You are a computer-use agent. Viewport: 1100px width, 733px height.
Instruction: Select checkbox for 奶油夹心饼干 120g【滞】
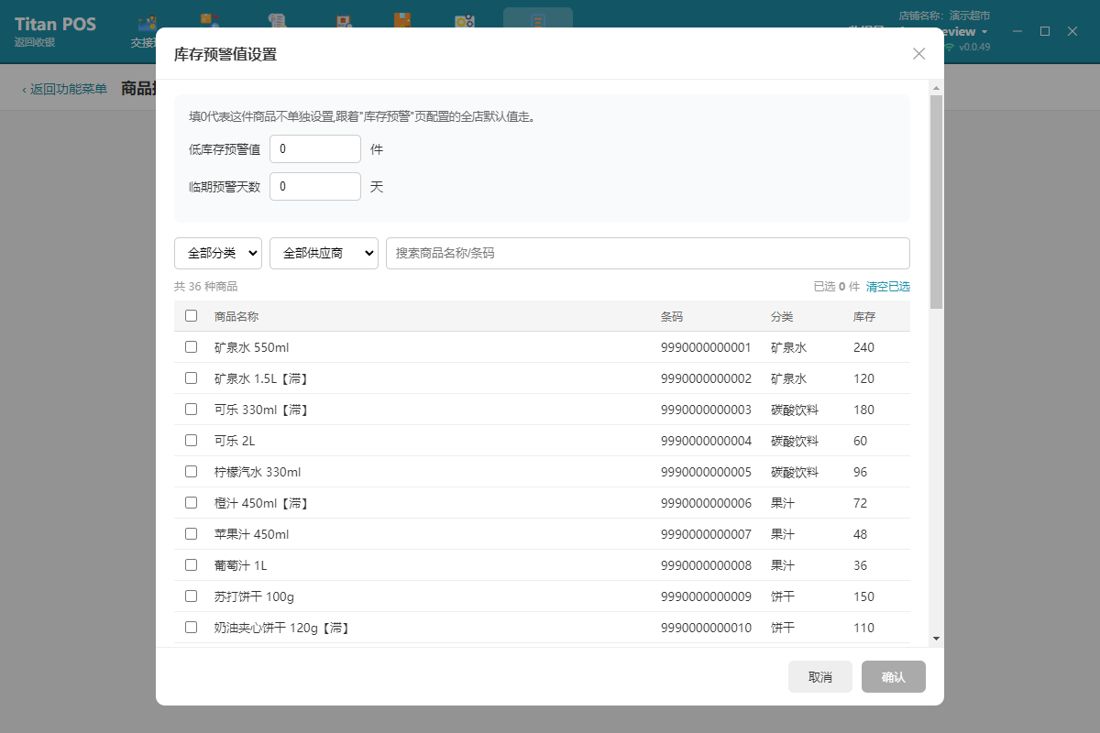coord(191,627)
